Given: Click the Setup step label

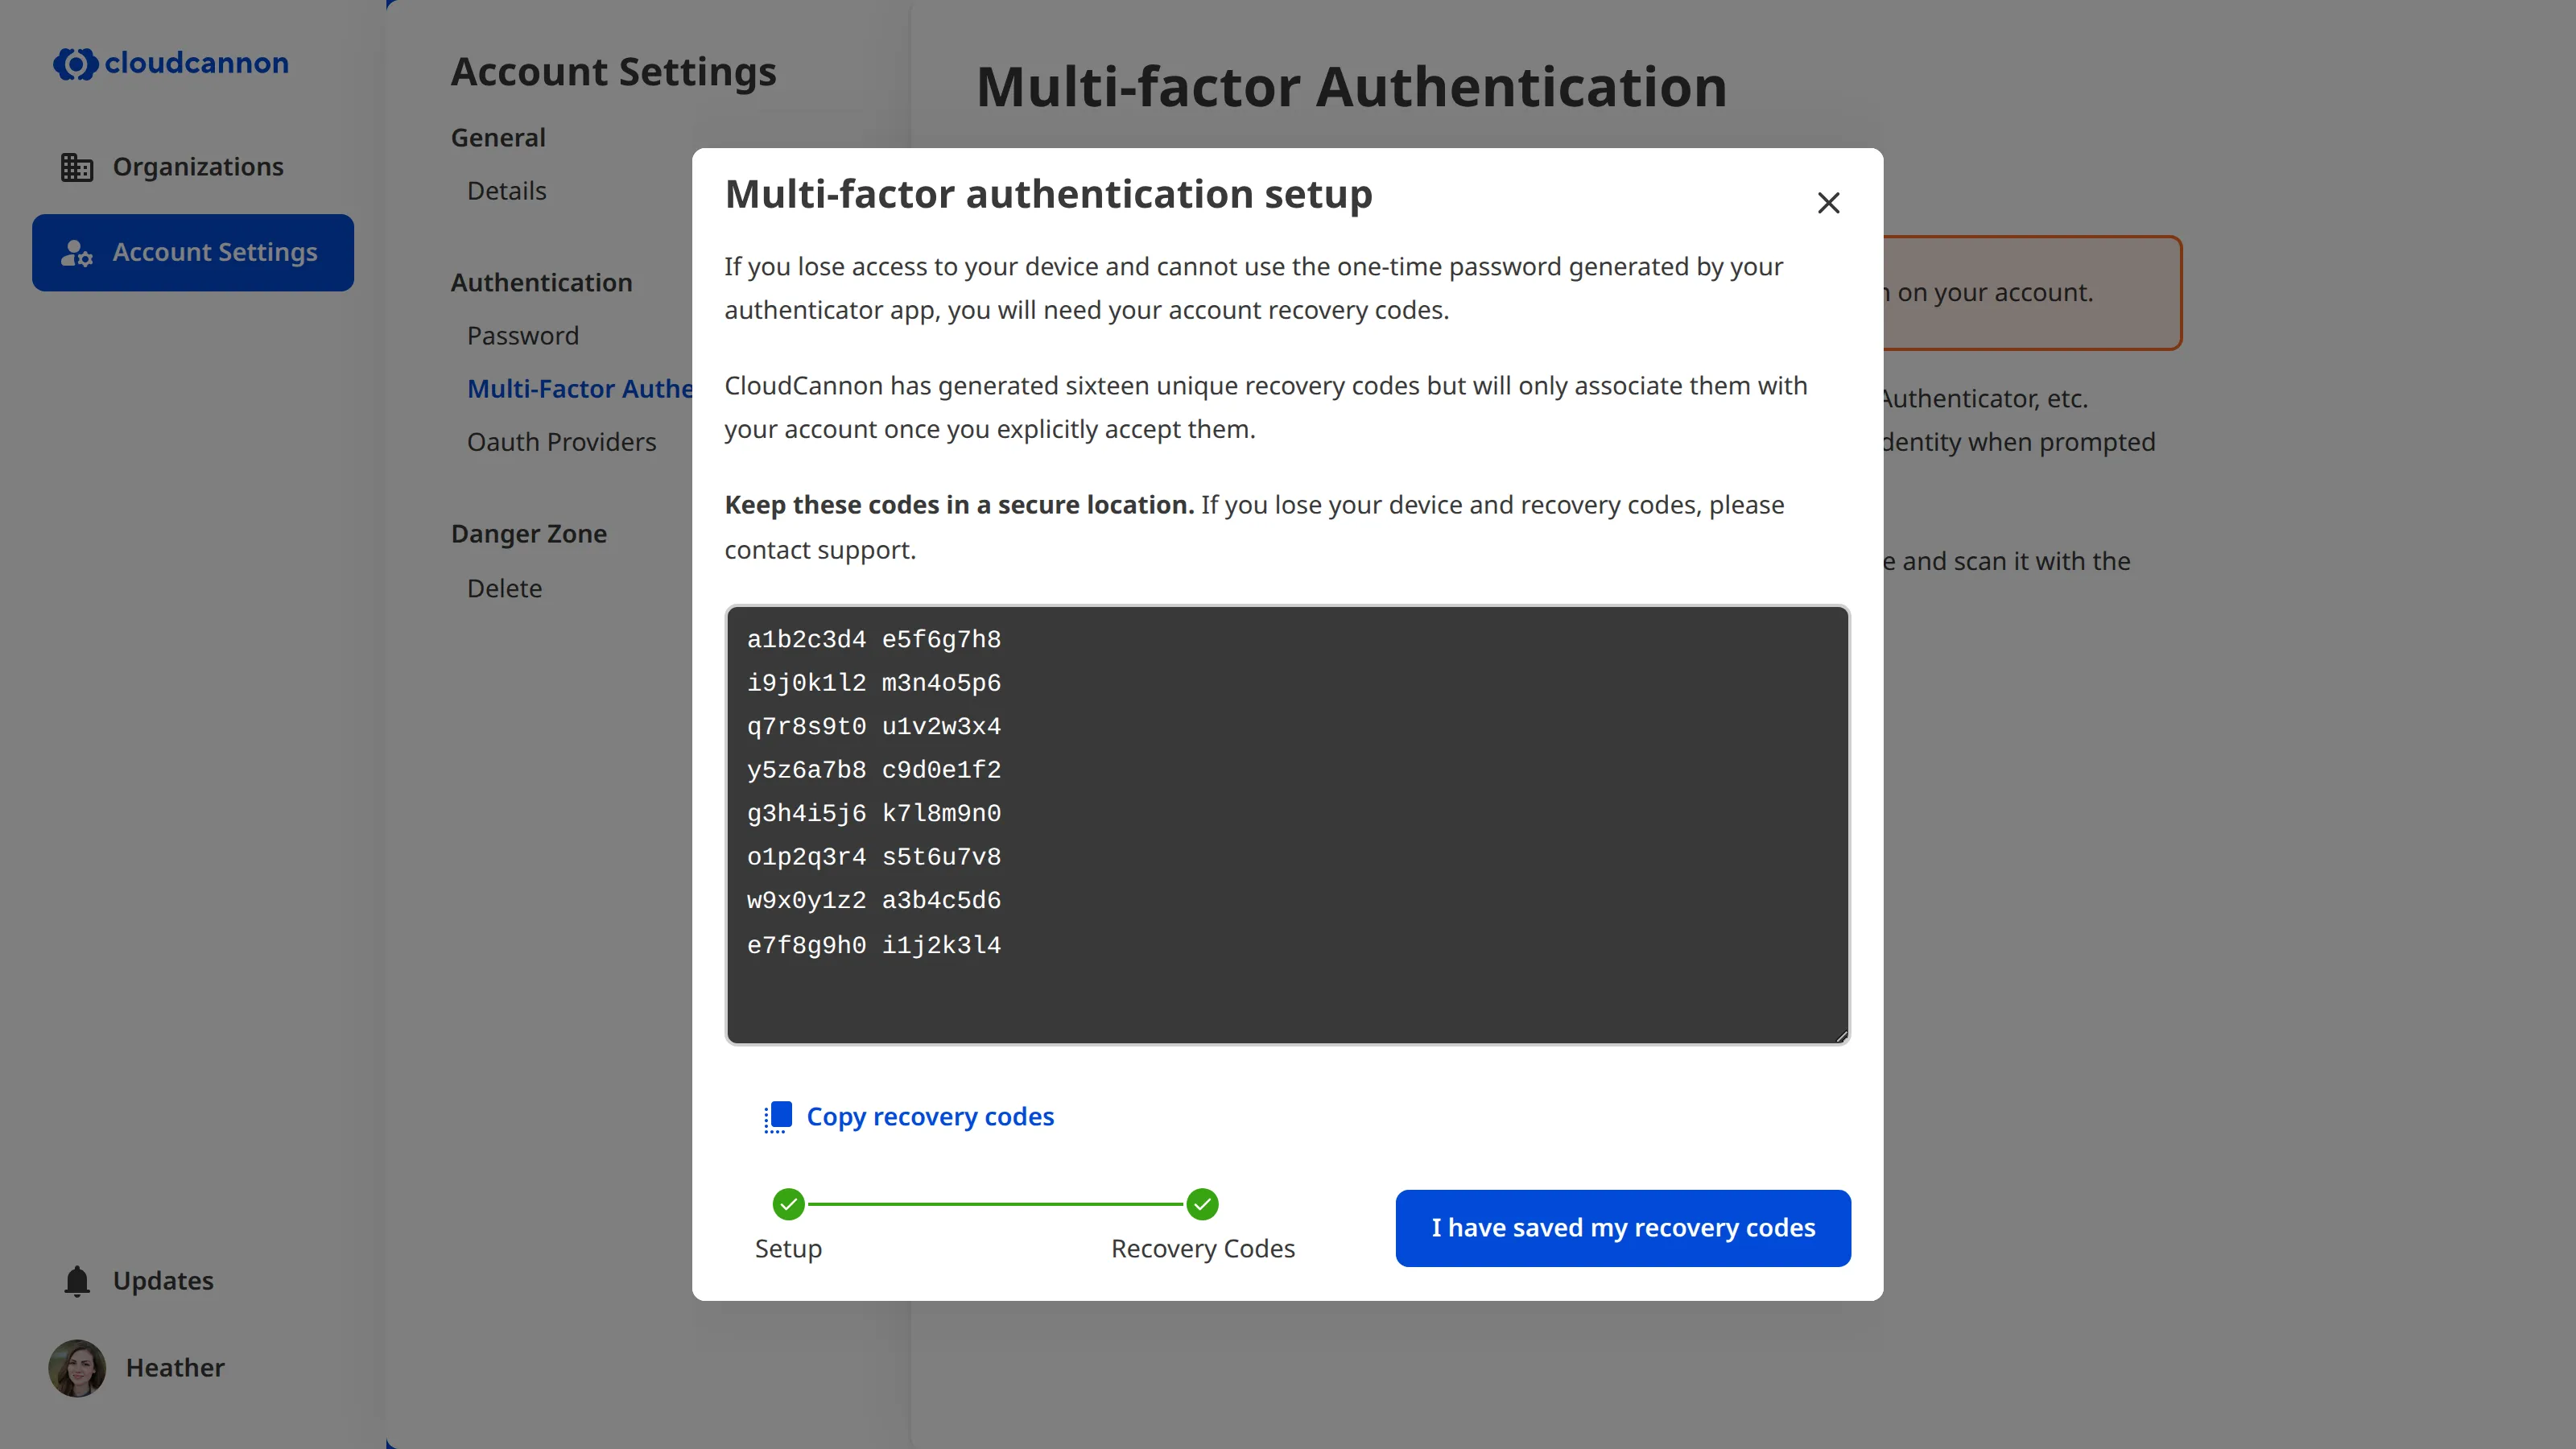Looking at the screenshot, I should coord(788,1248).
